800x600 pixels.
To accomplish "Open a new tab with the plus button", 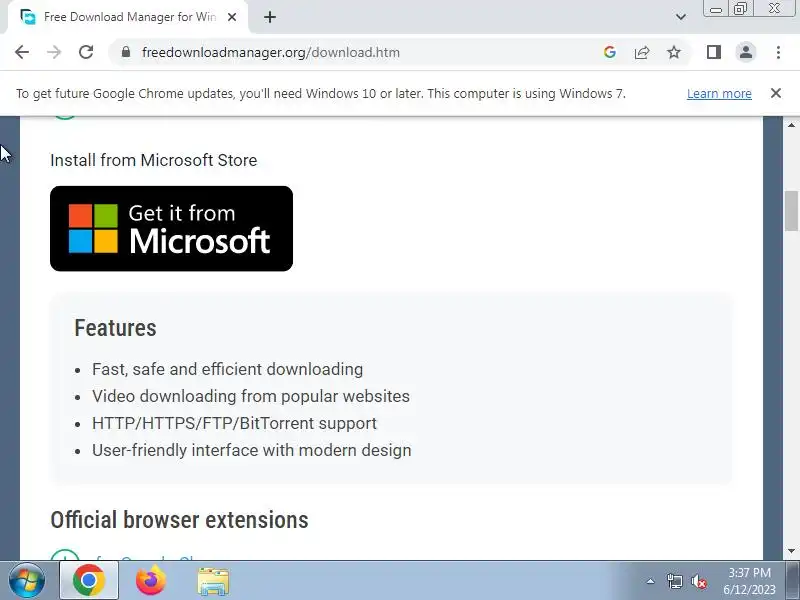I will point(270,17).
